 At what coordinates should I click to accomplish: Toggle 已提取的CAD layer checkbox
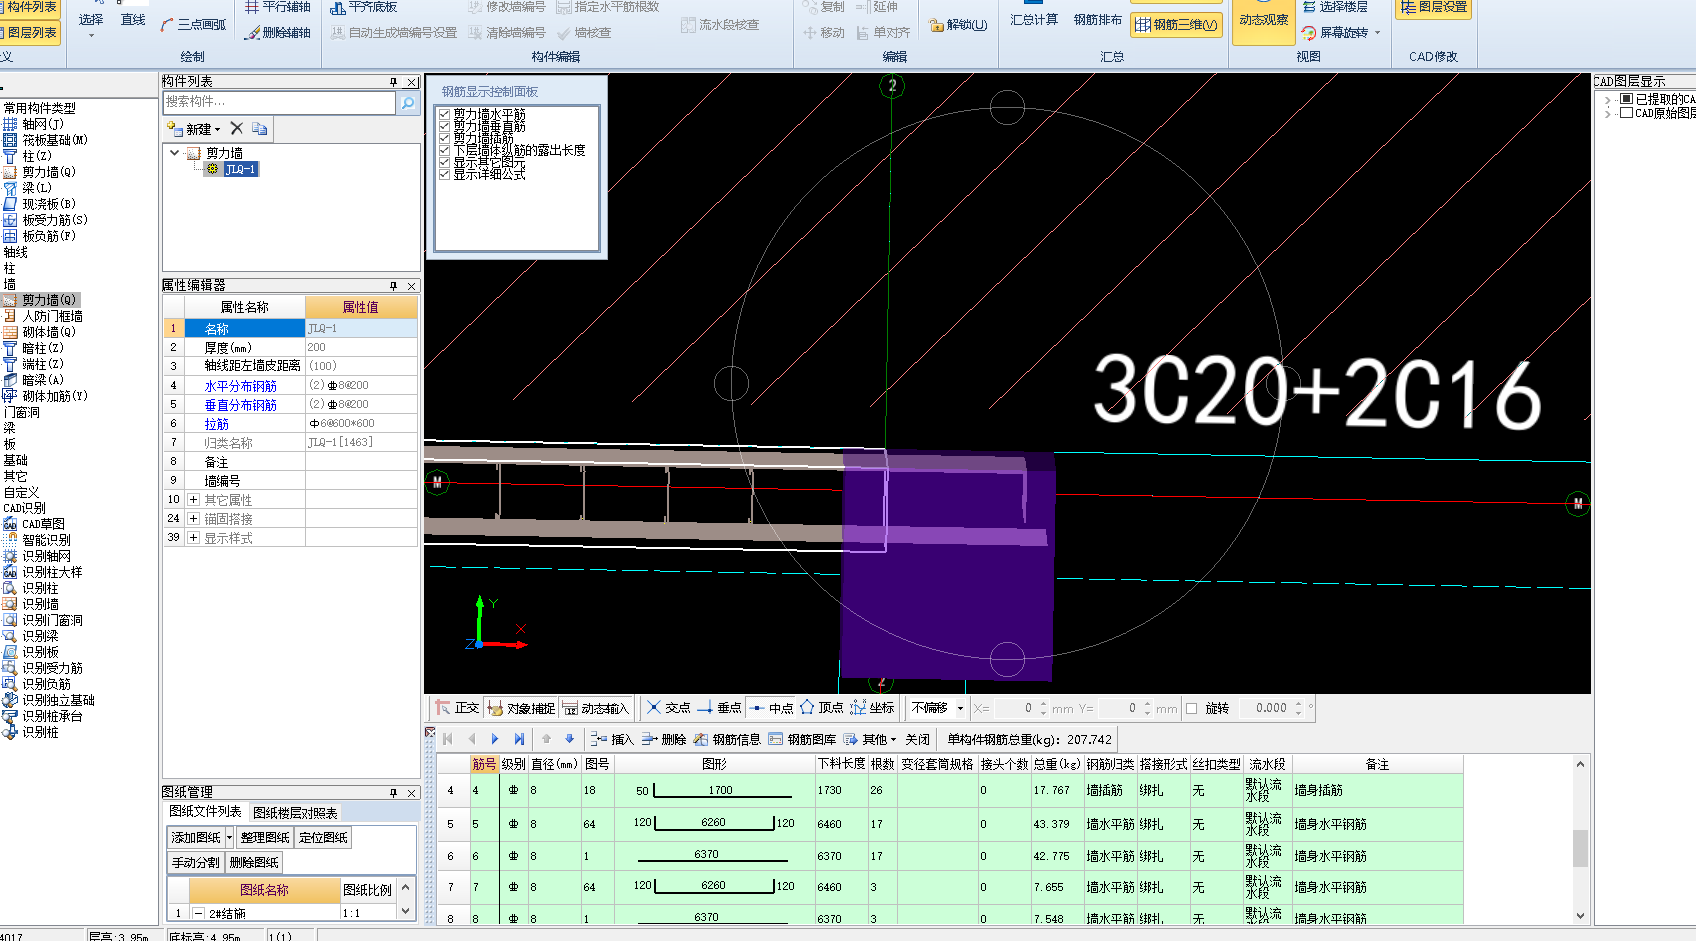(1627, 99)
